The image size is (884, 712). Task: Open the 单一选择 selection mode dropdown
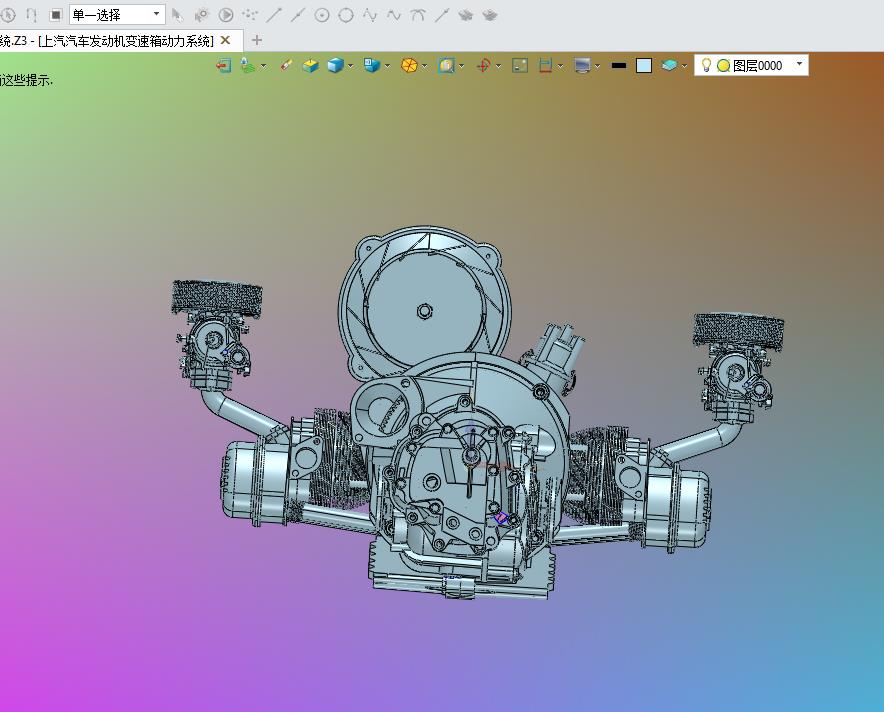click(117, 15)
